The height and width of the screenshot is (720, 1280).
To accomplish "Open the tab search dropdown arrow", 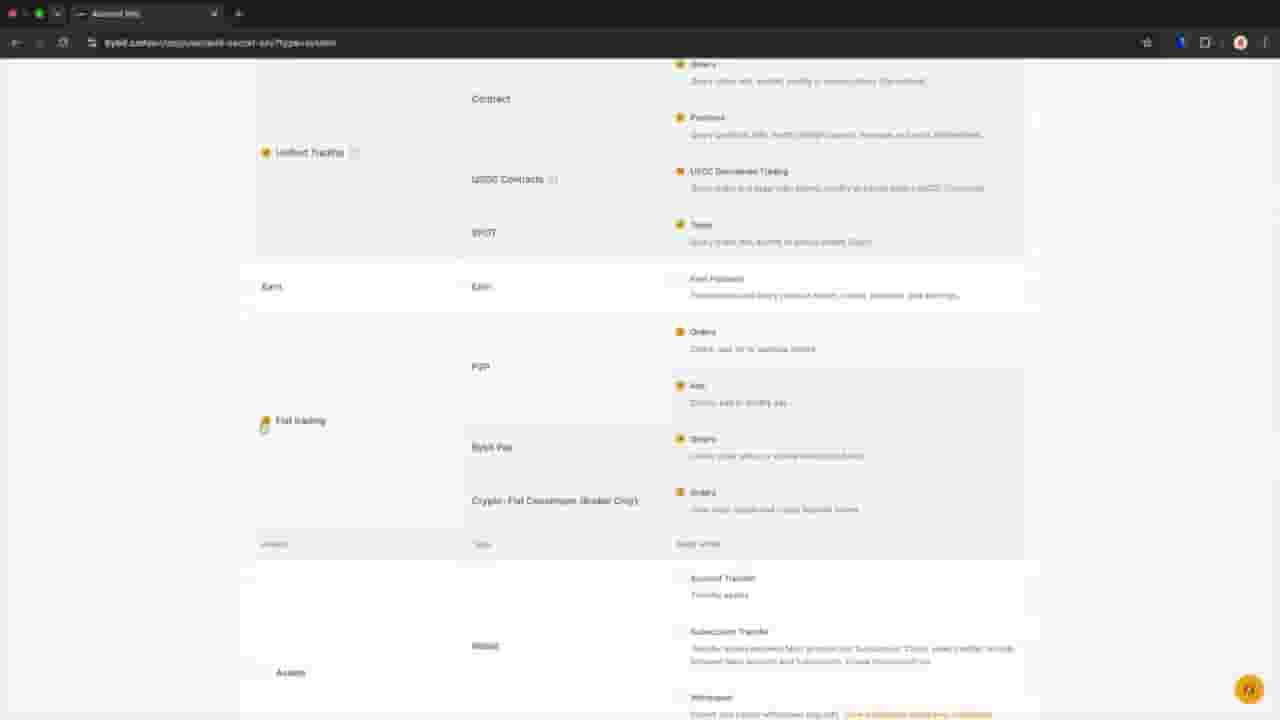I will (57, 14).
